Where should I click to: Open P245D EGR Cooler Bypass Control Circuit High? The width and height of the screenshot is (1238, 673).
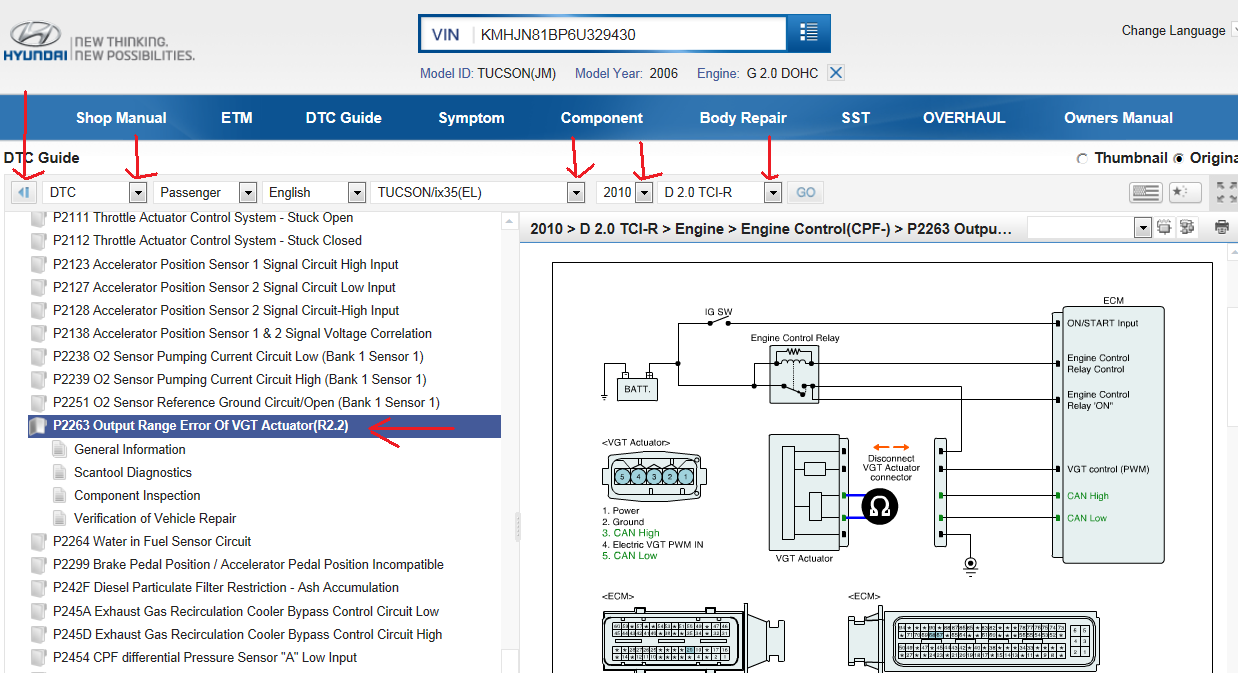(x=247, y=634)
